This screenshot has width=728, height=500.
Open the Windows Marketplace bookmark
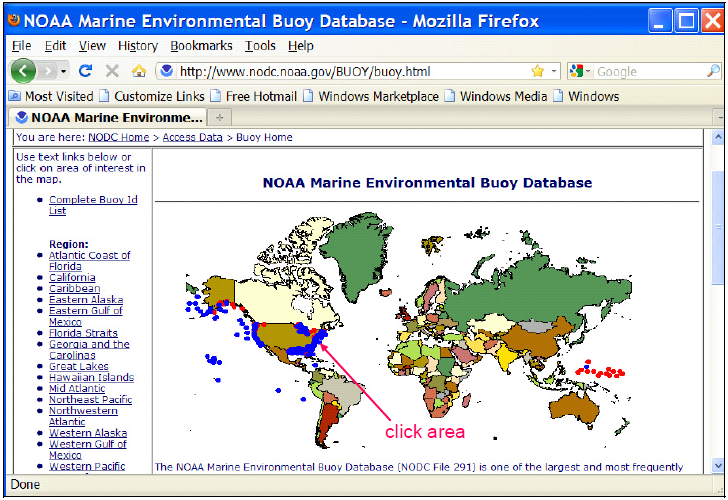coord(371,96)
